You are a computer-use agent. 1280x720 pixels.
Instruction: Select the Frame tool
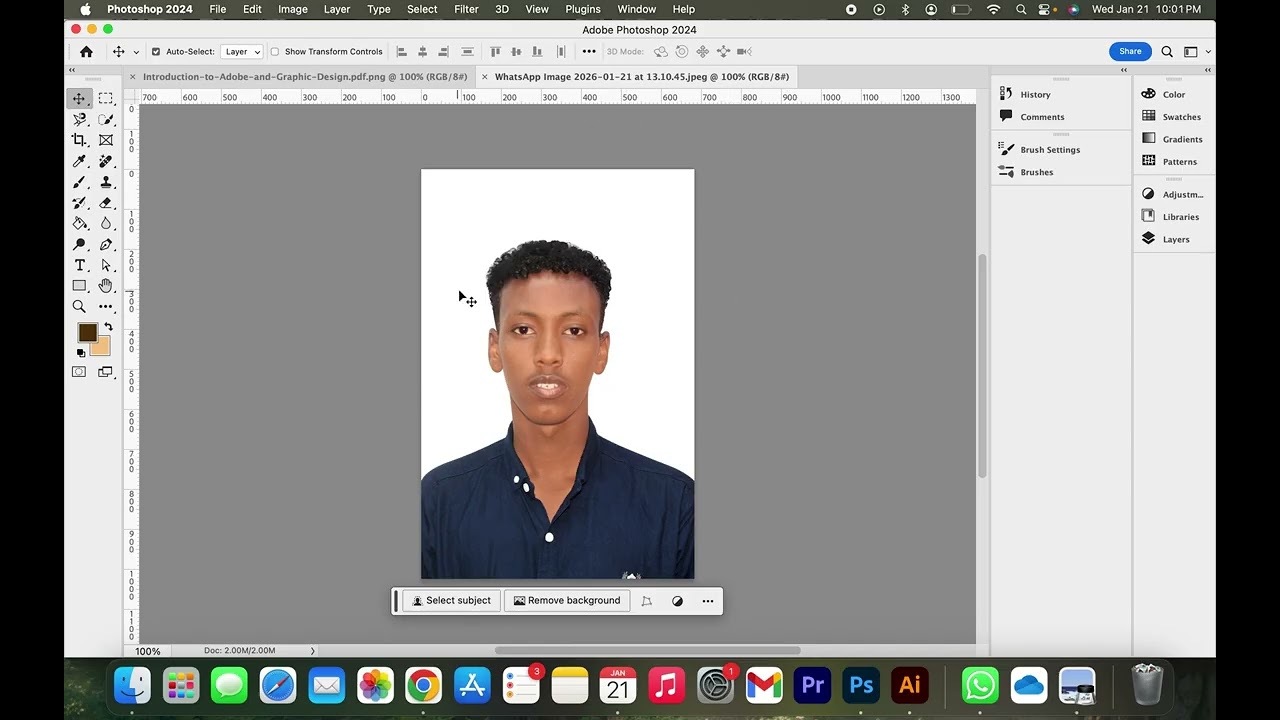pyautogui.click(x=105, y=140)
